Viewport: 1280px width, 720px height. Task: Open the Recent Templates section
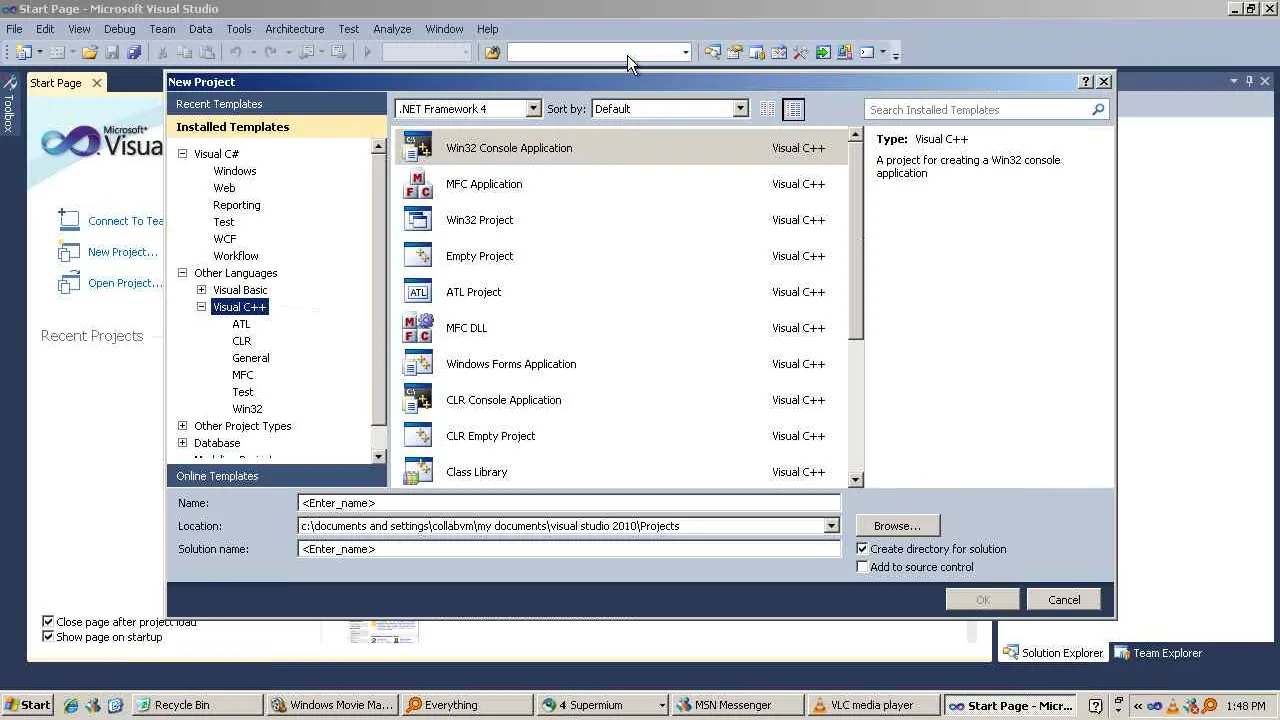click(277, 104)
